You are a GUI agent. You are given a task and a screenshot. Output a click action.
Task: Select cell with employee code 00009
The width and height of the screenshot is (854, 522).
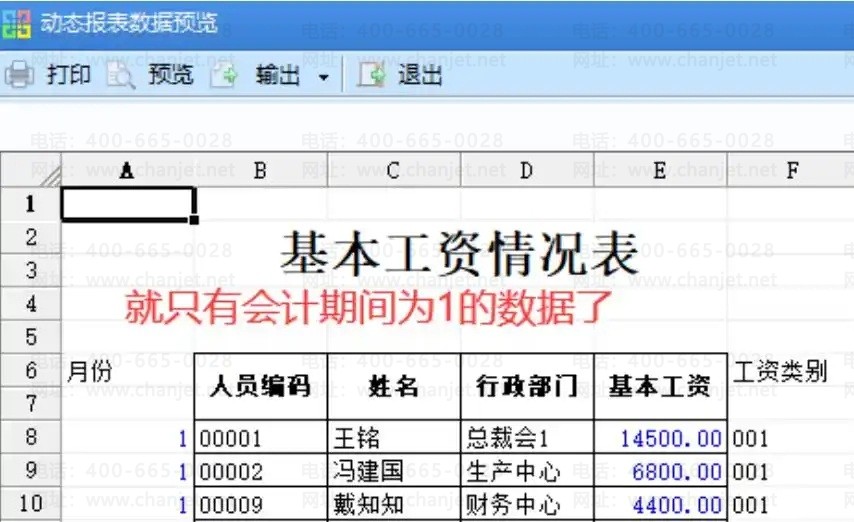pyautogui.click(x=260, y=505)
